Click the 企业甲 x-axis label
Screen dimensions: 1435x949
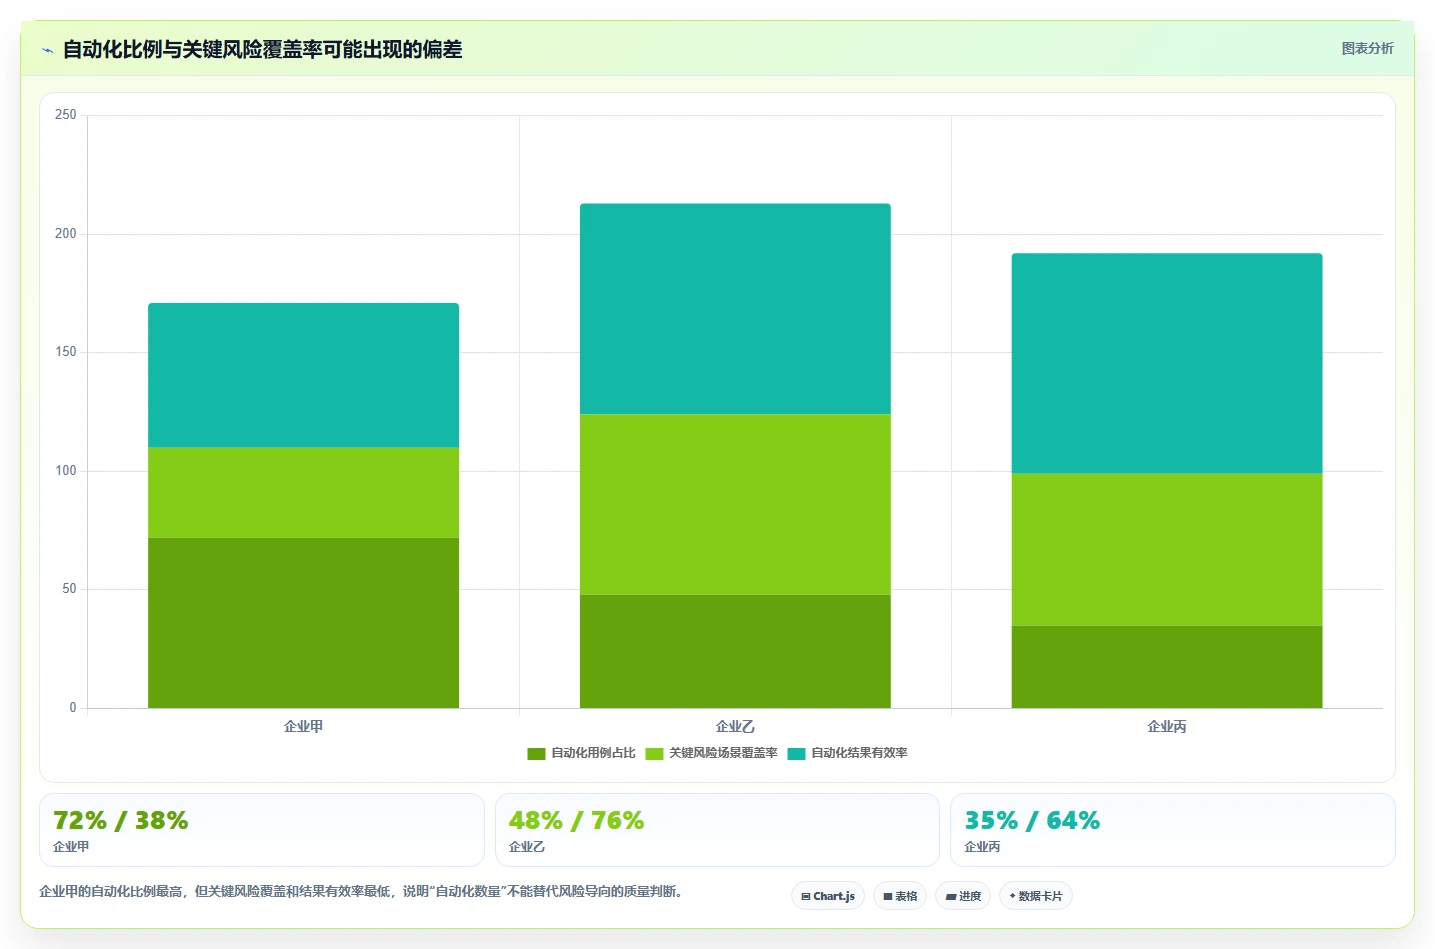pyautogui.click(x=303, y=726)
